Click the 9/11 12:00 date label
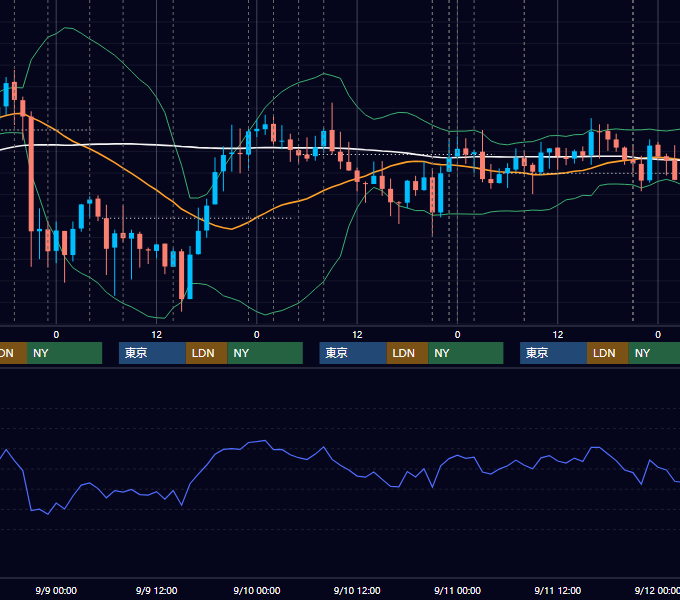 [558, 590]
